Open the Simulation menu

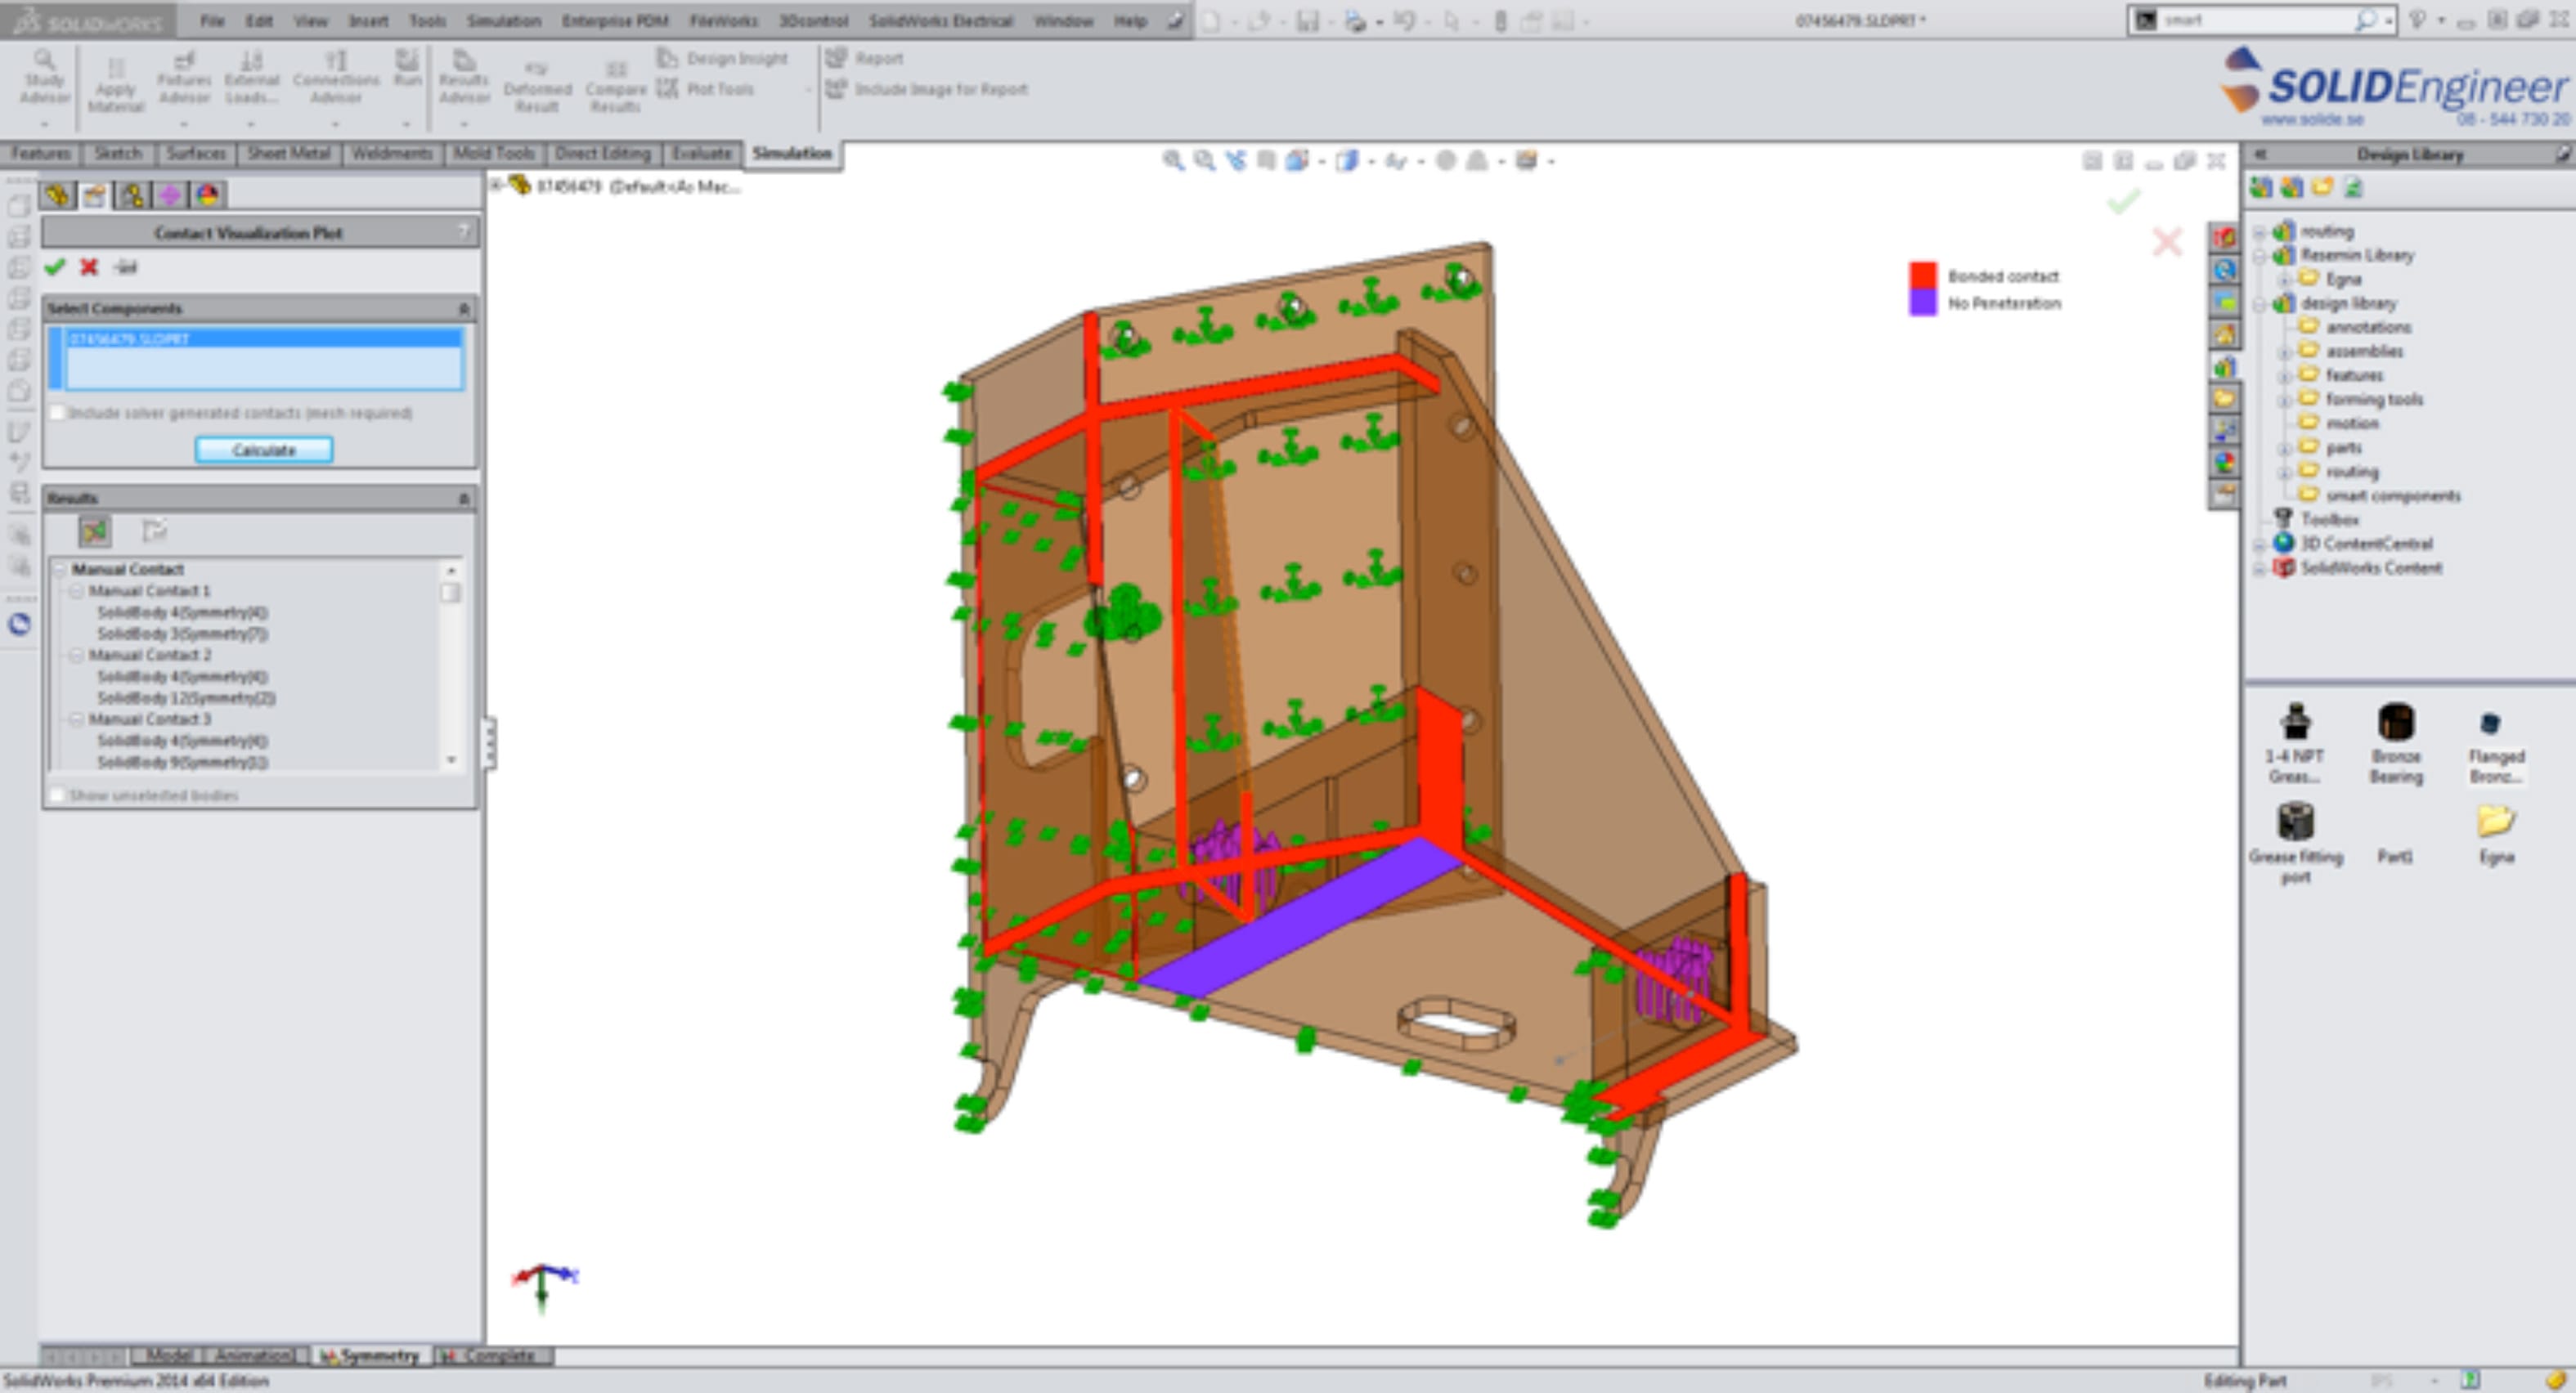tap(503, 20)
